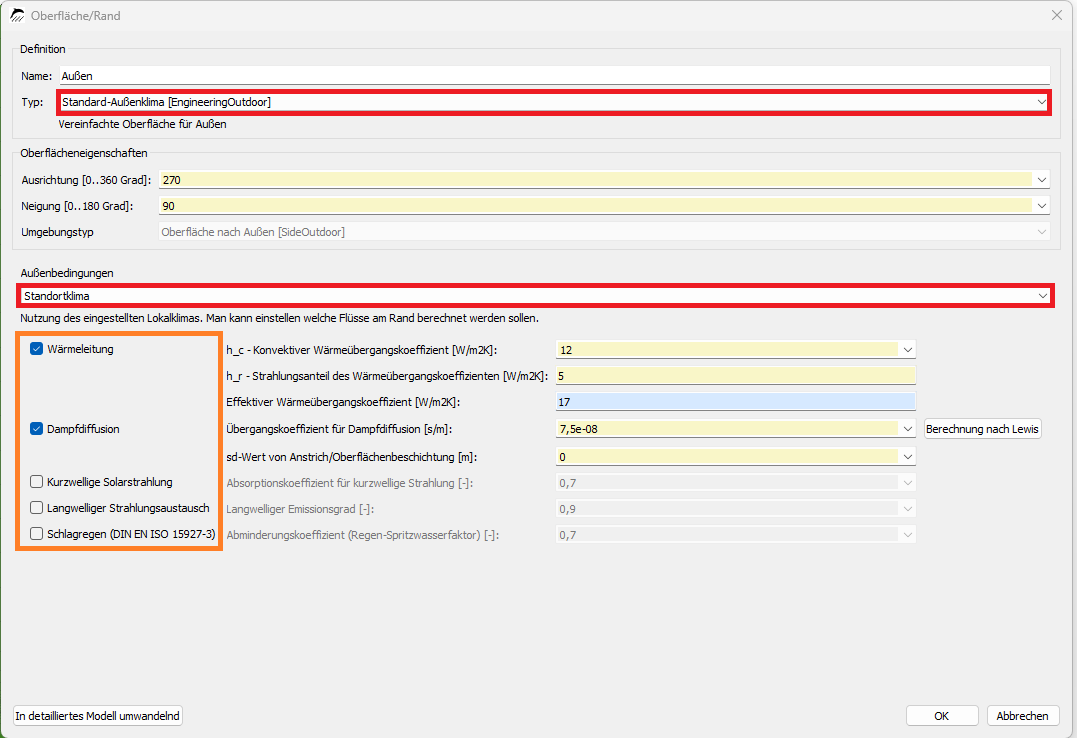Expand the Ausrichtung dropdown arrow
This screenshot has height=738, width=1077.
1041,180
